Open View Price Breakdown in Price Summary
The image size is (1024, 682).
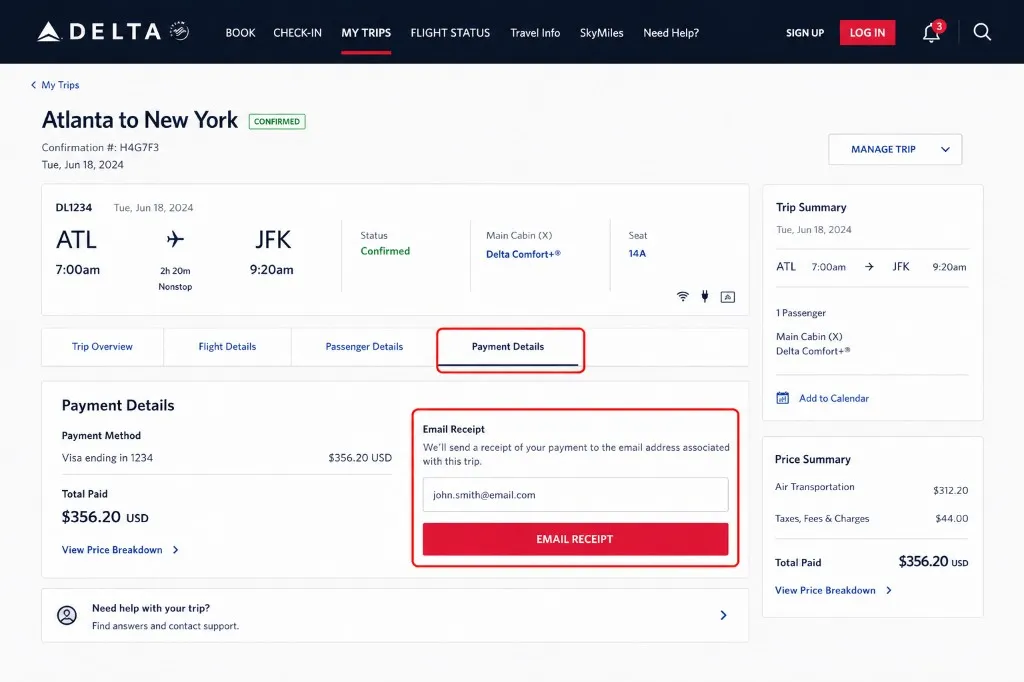833,591
